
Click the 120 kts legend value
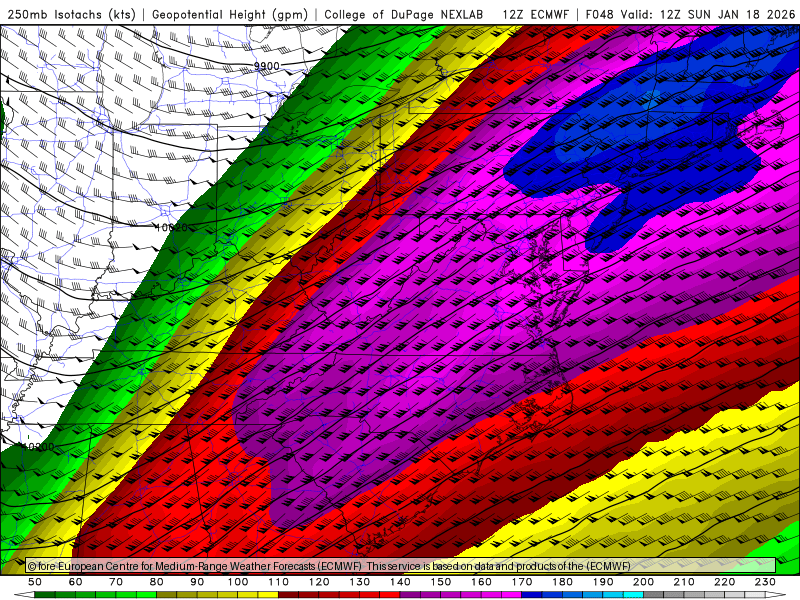click(319, 582)
